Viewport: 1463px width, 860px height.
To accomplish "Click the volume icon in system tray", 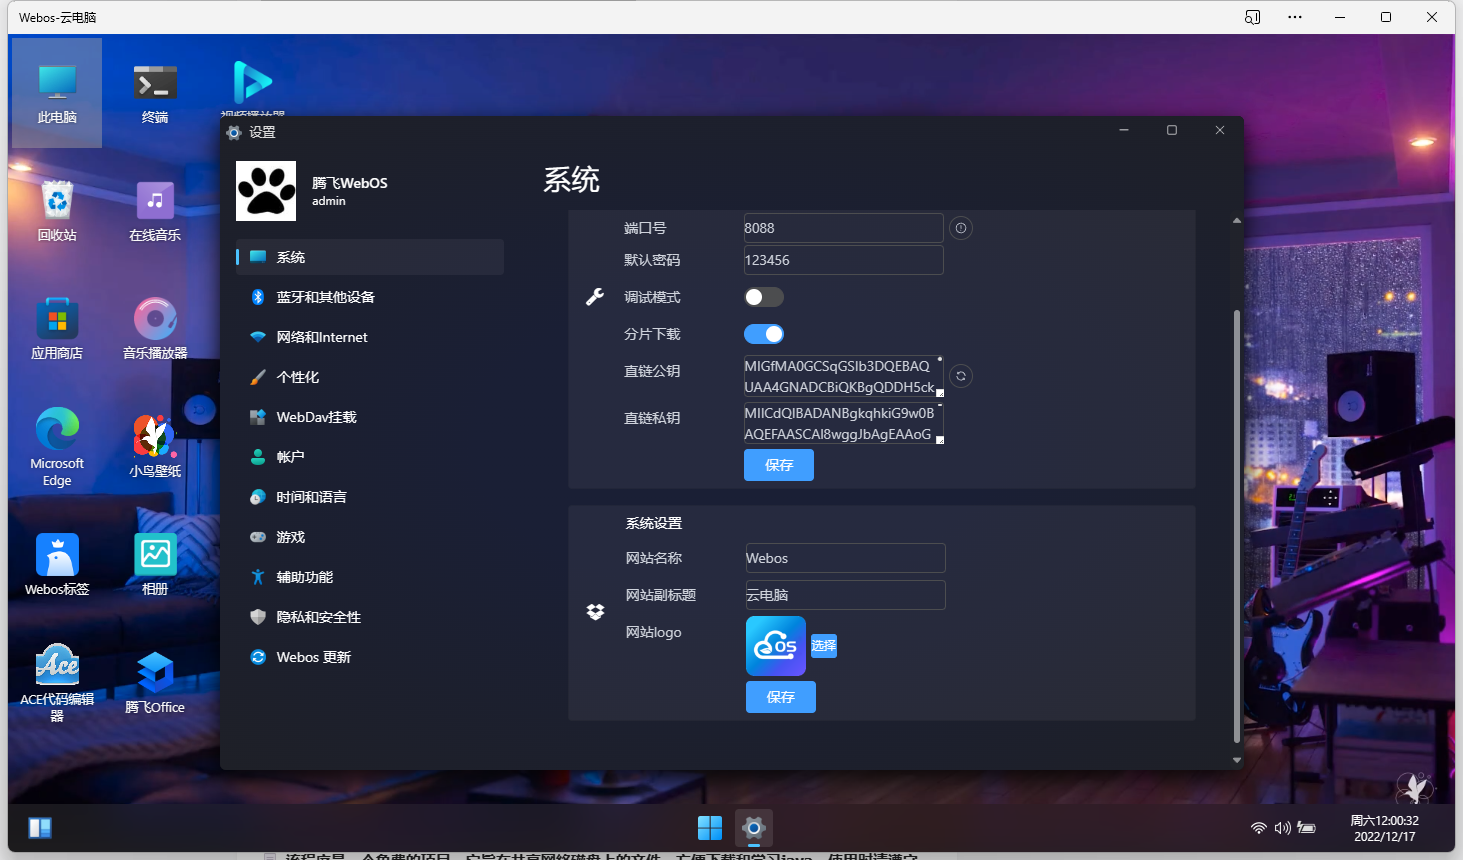I will click(1283, 828).
